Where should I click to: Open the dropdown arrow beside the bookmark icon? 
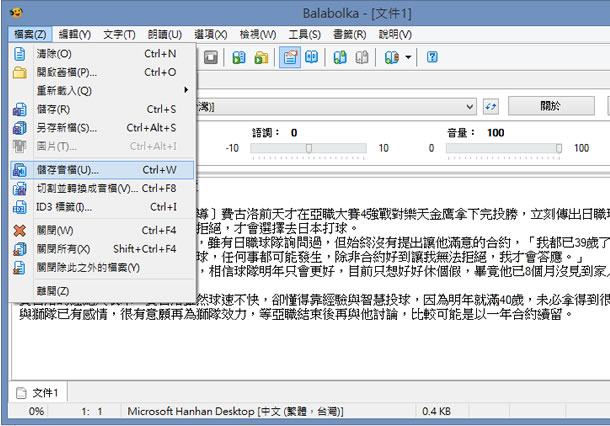(x=408, y=58)
